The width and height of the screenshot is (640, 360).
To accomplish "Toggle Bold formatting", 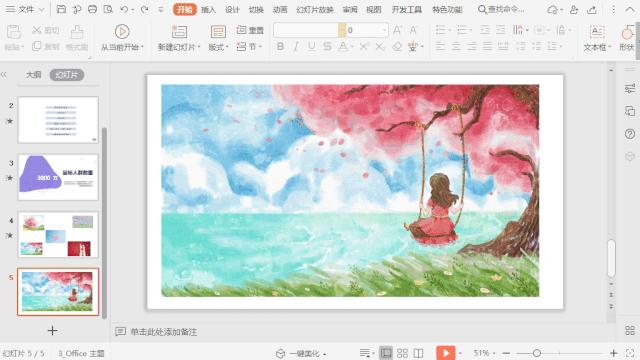I will click(280, 47).
